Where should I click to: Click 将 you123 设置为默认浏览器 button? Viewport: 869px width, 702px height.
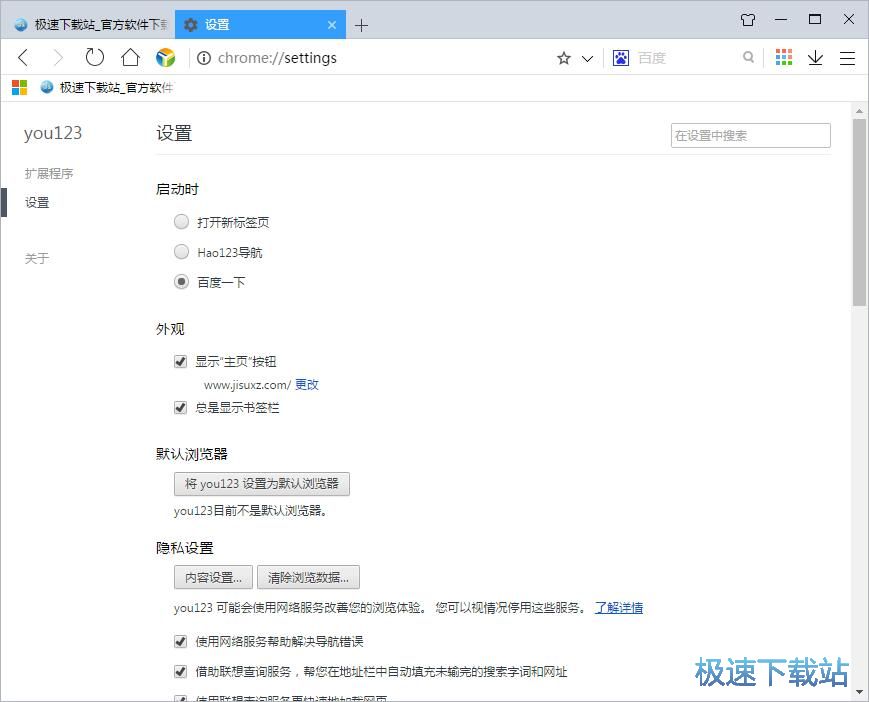pos(262,484)
